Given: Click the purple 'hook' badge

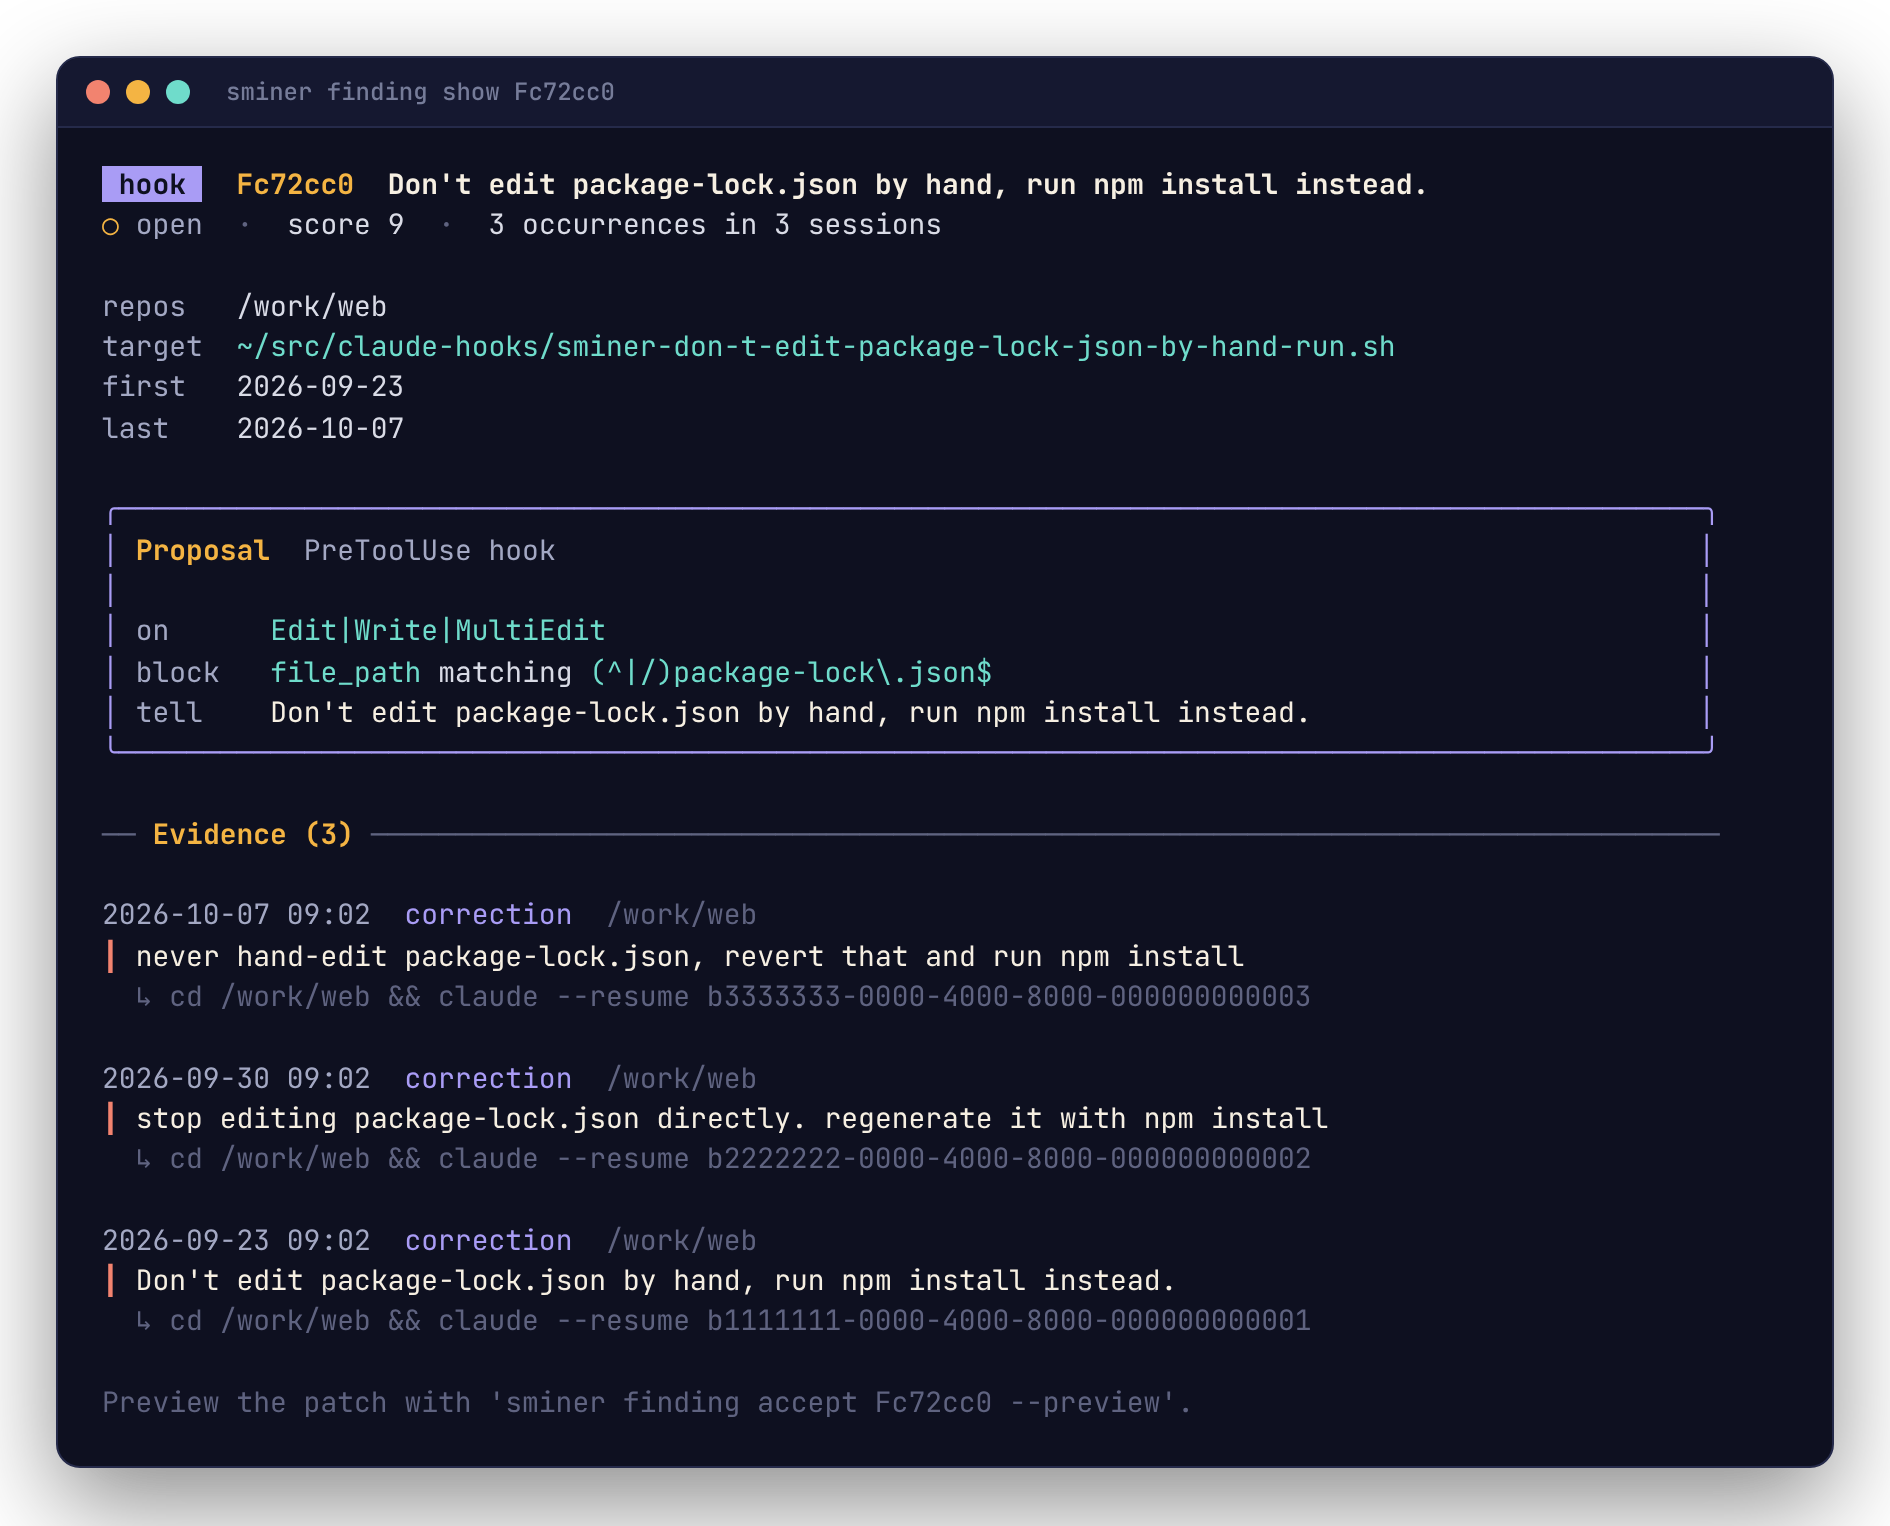Looking at the screenshot, I should point(152,184).
